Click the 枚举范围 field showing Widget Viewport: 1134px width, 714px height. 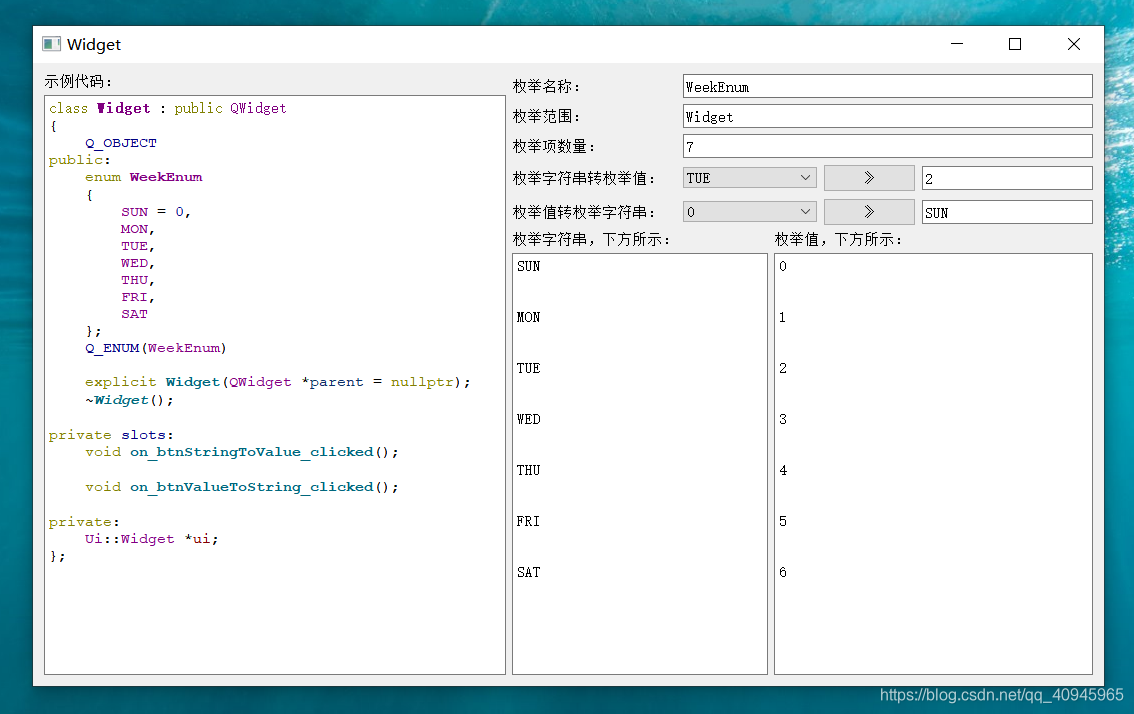pos(886,115)
